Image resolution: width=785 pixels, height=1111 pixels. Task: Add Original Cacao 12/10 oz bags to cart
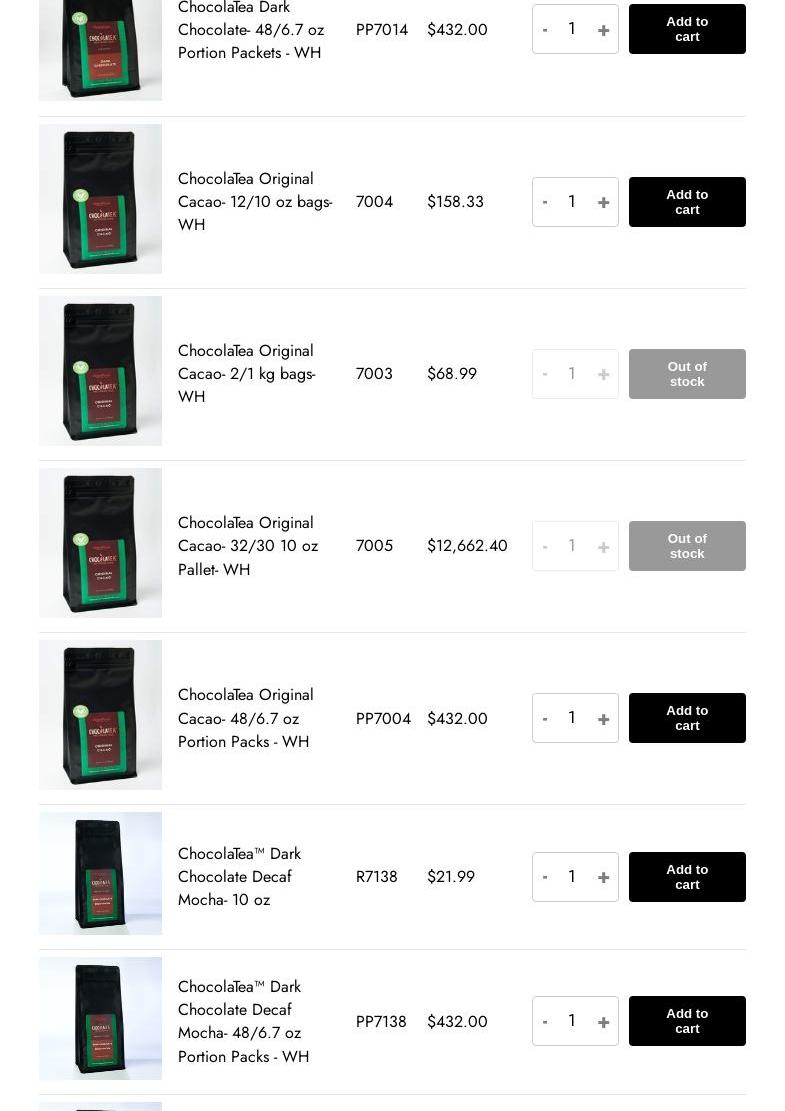[687, 202]
